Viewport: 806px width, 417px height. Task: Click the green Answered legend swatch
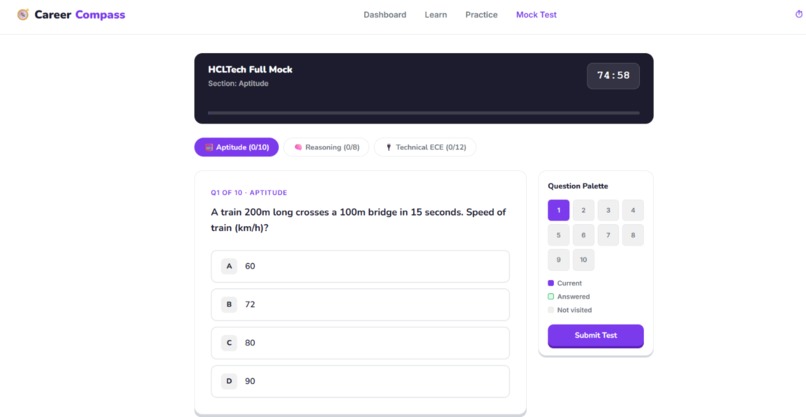(x=551, y=297)
